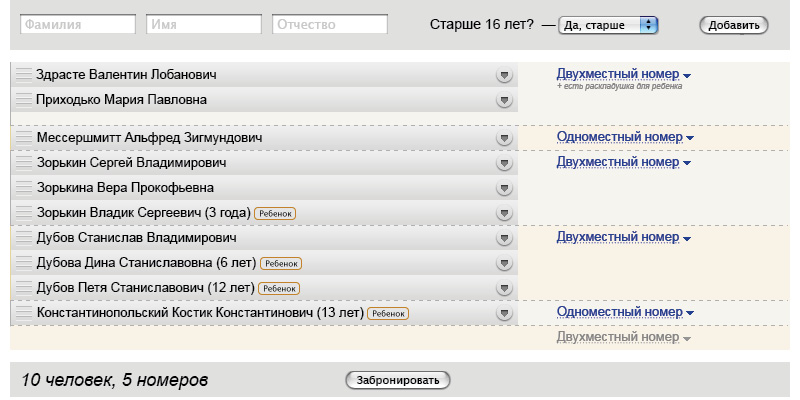Click round arrow icon for Зорькин Владик row

coord(504,213)
